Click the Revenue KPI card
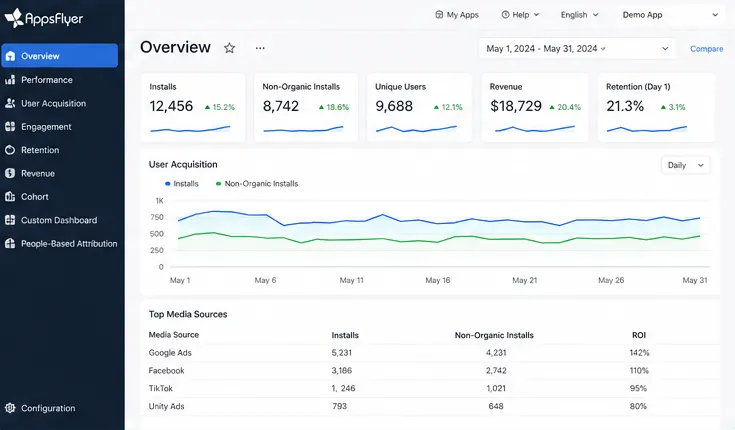Screen dimensions: 735x430 [x=535, y=107]
